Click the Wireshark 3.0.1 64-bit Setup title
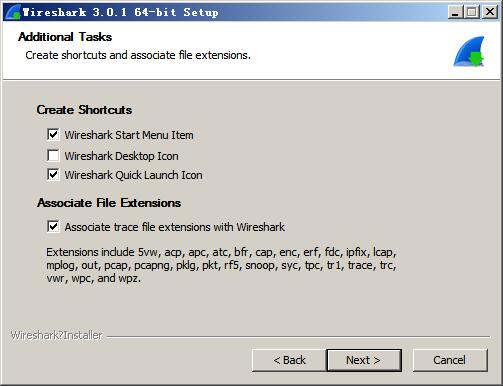The width and height of the screenshot is (503, 386). pyautogui.click(x=121, y=12)
